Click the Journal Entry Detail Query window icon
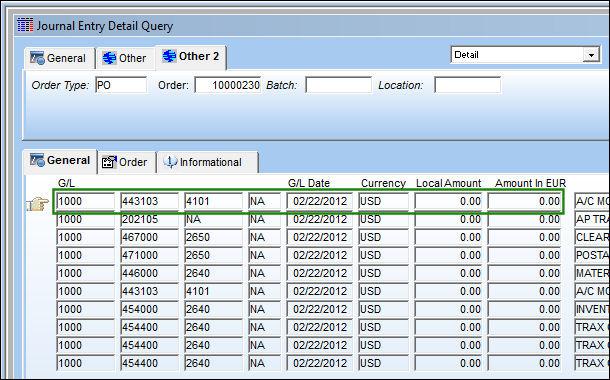The image size is (610, 380). (25, 25)
